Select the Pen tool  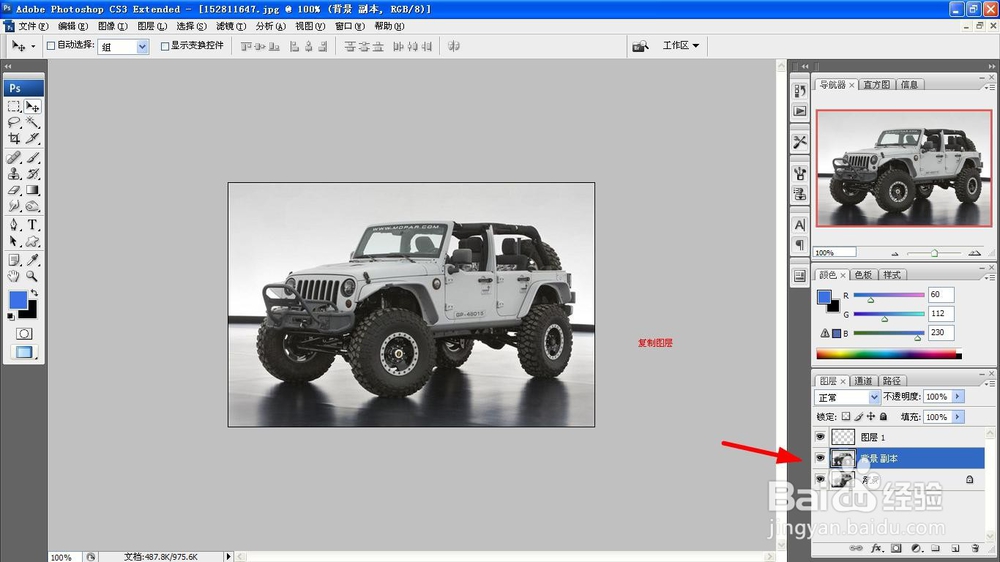pyautogui.click(x=14, y=225)
